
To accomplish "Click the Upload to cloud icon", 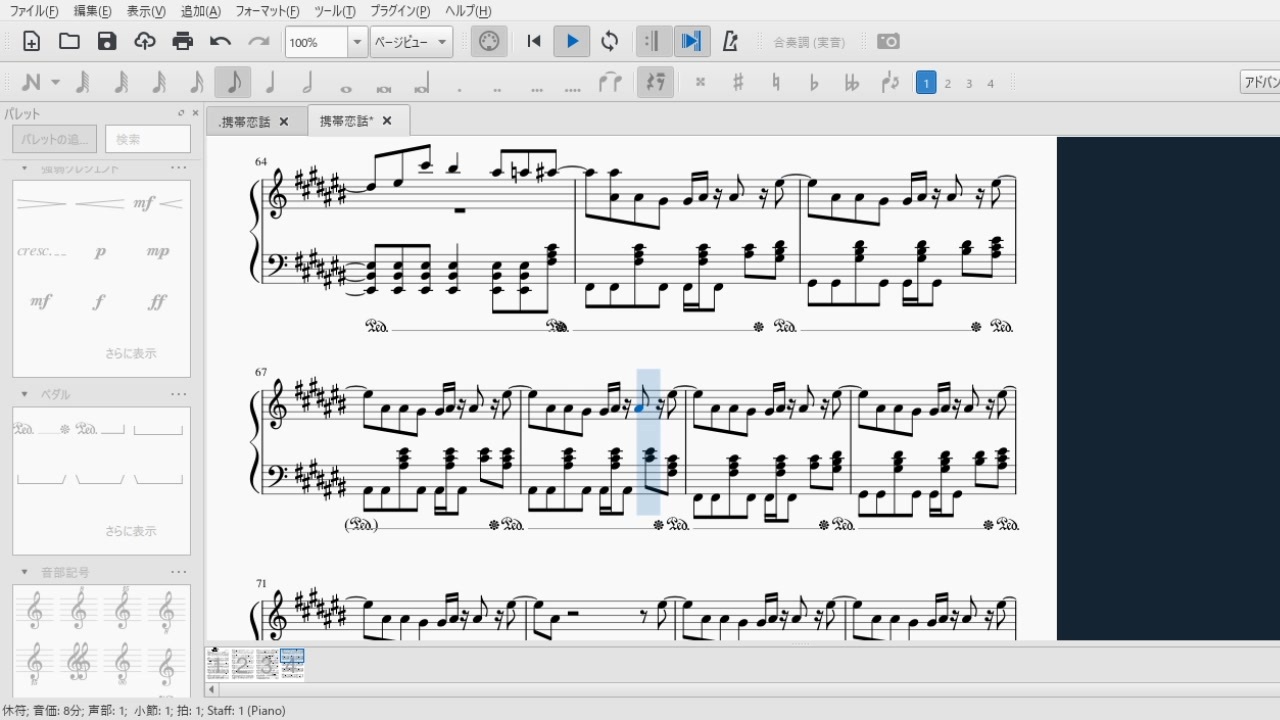I will [x=145, y=41].
